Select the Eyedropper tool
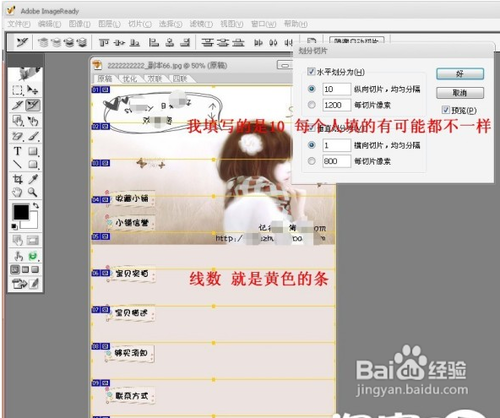 pos(33,179)
